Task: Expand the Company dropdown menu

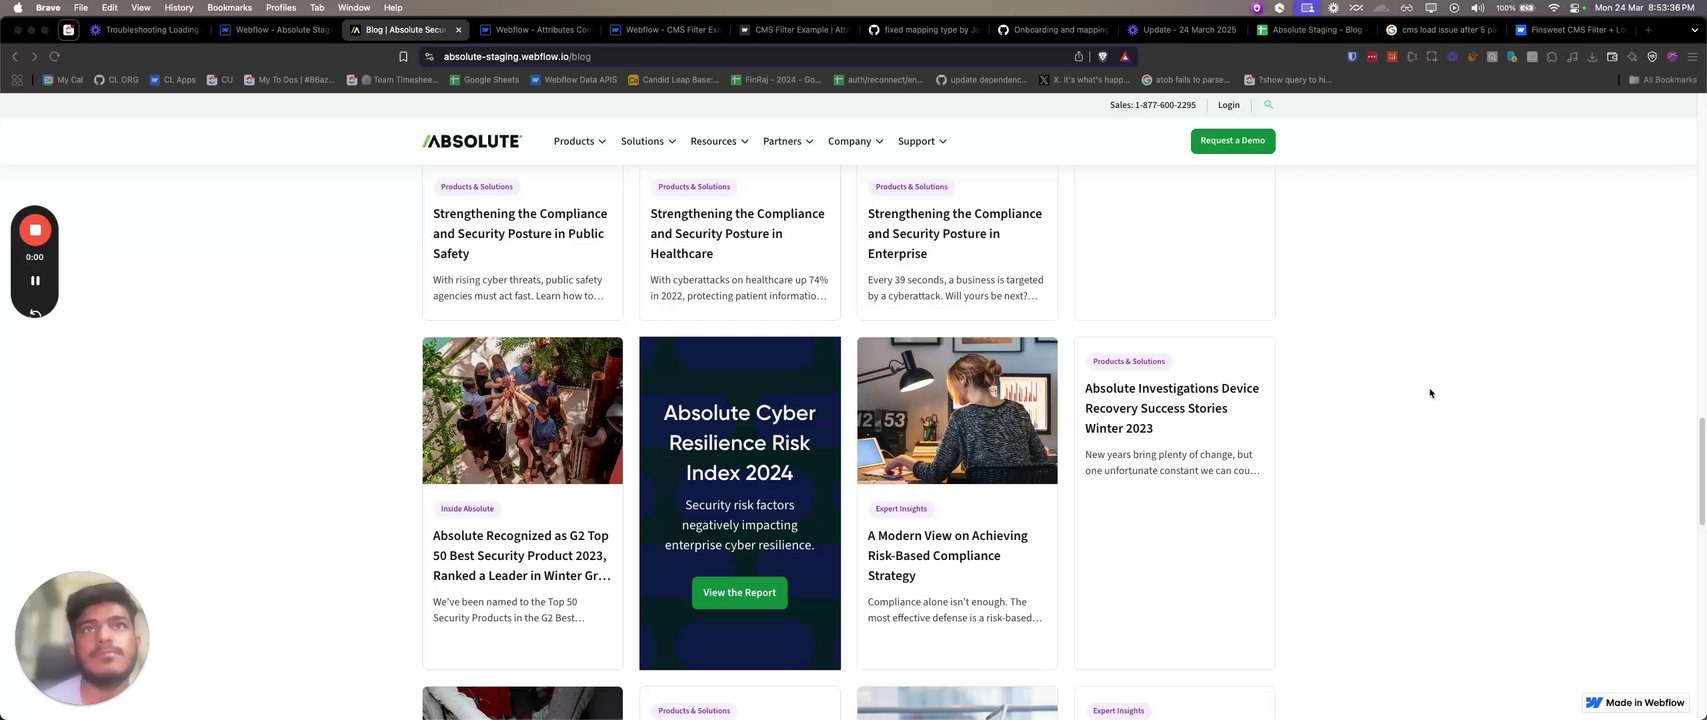Action: 855,141
